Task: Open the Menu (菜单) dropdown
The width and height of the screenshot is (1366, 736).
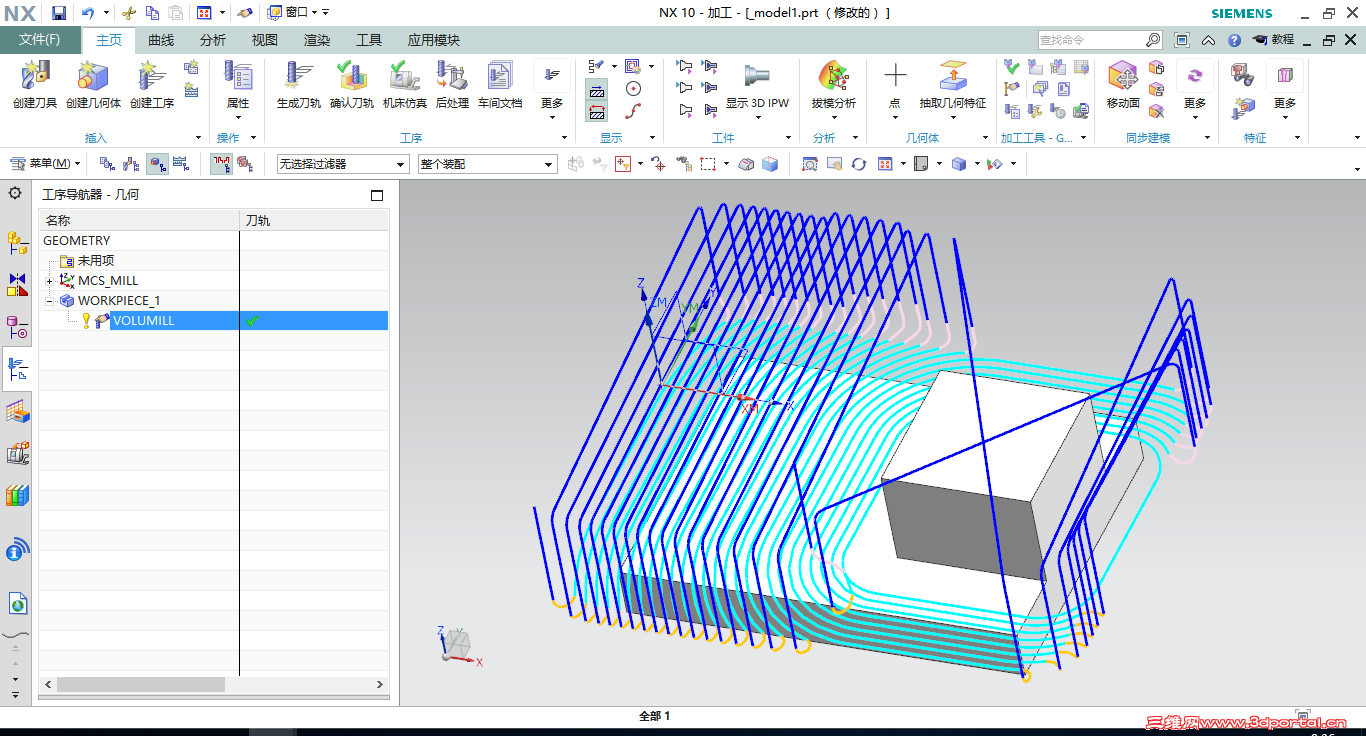Action: [x=46, y=164]
